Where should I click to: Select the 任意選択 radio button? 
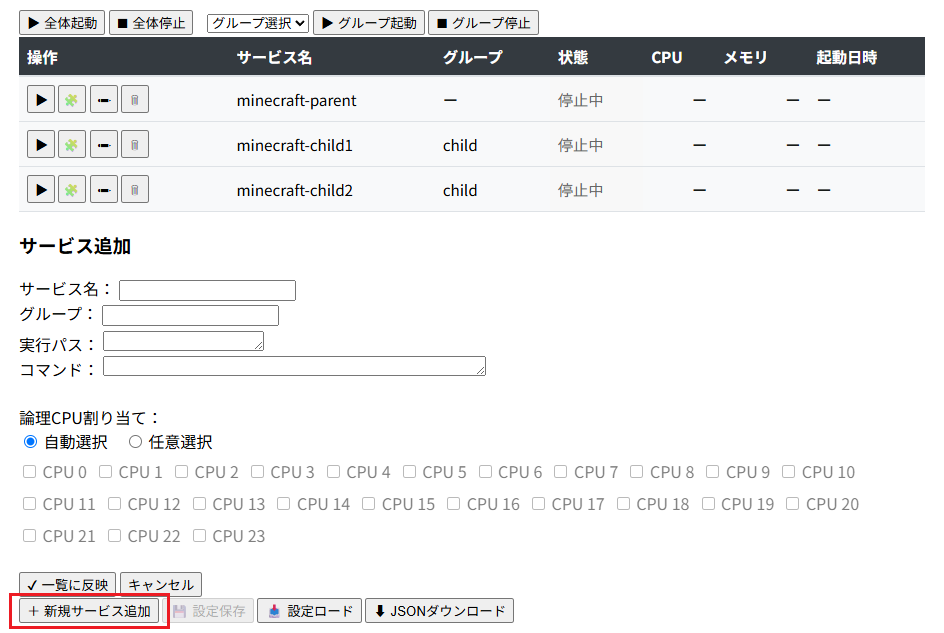(x=136, y=441)
